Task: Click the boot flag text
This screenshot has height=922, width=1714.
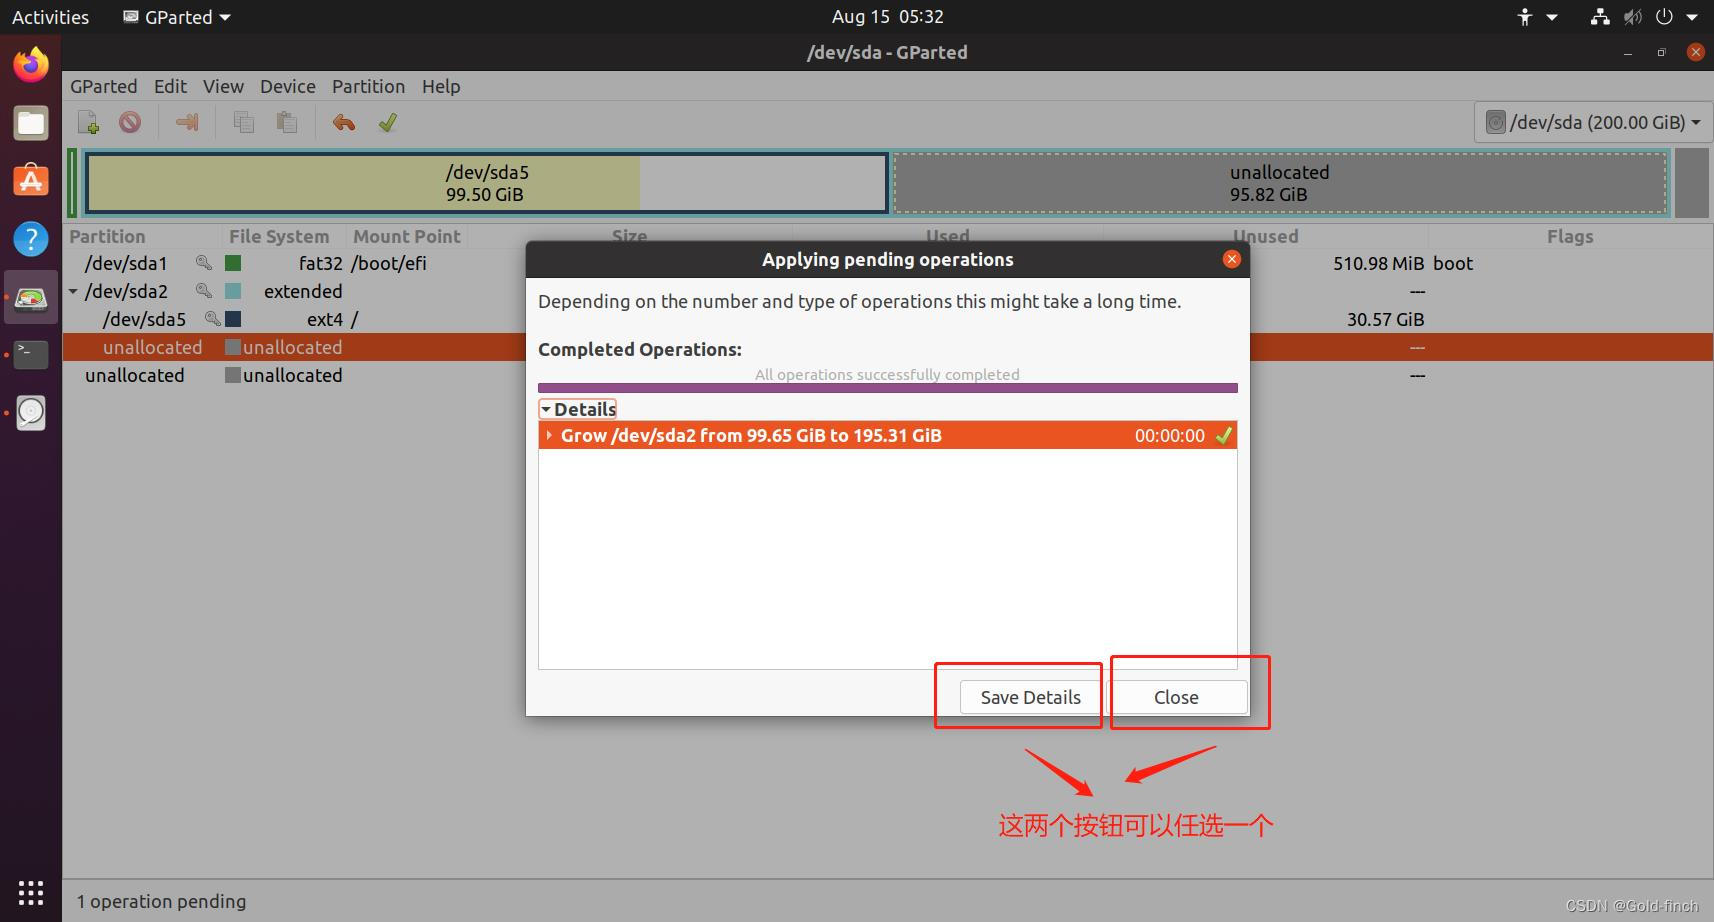Action: click(x=1453, y=263)
